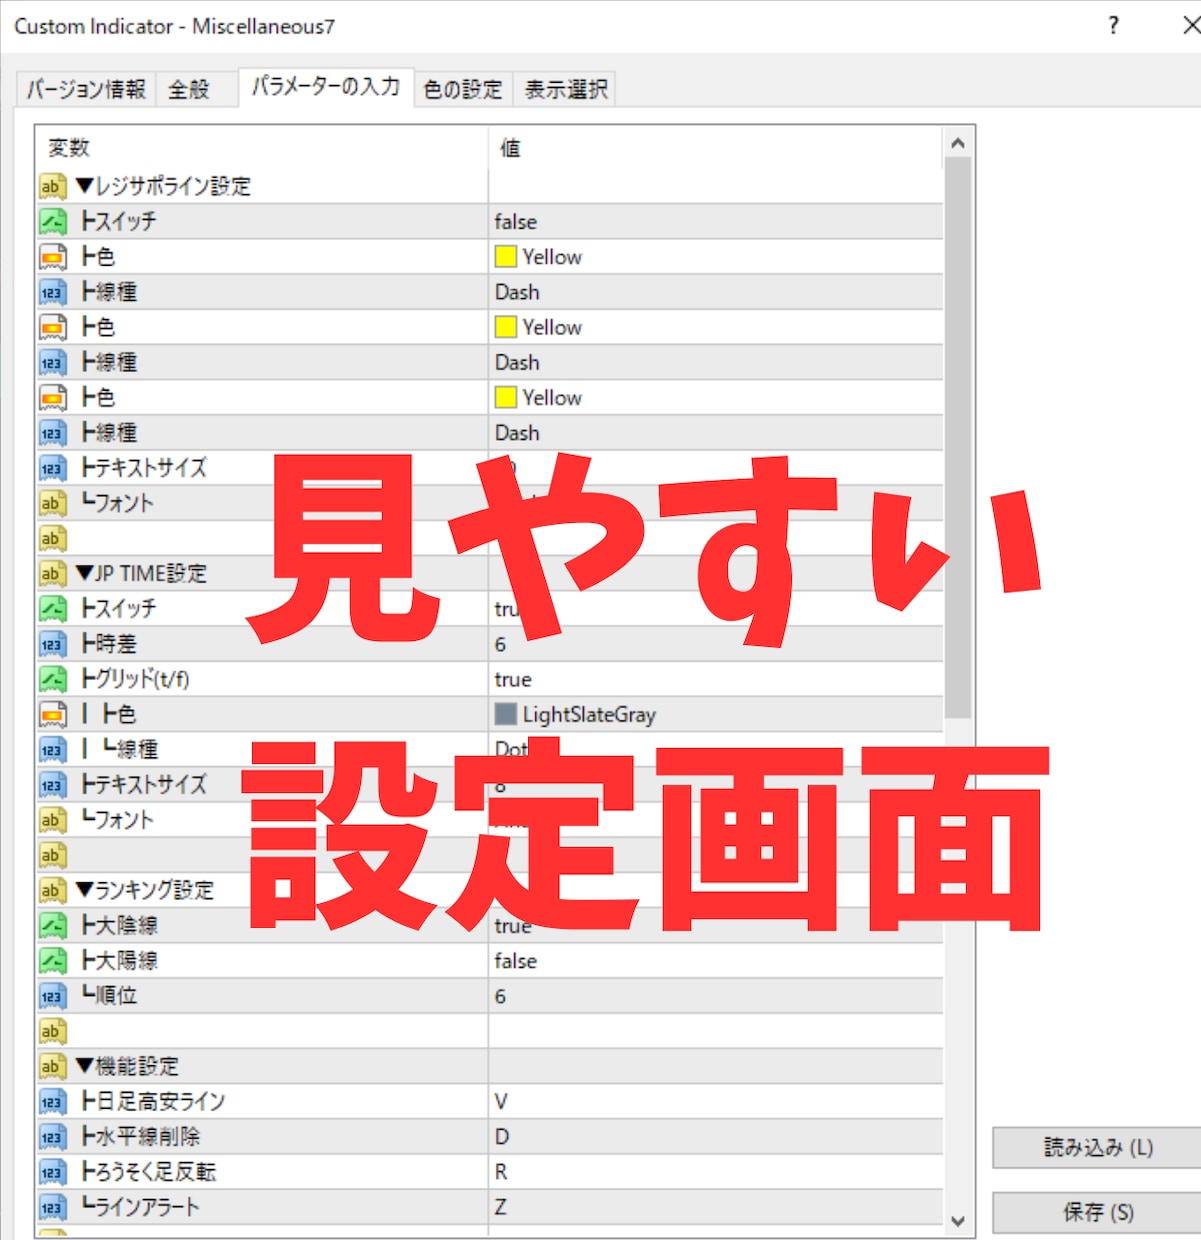Click the 変数 column header
Viewport: 1201px width, 1240px height.
pyautogui.click(x=262, y=148)
